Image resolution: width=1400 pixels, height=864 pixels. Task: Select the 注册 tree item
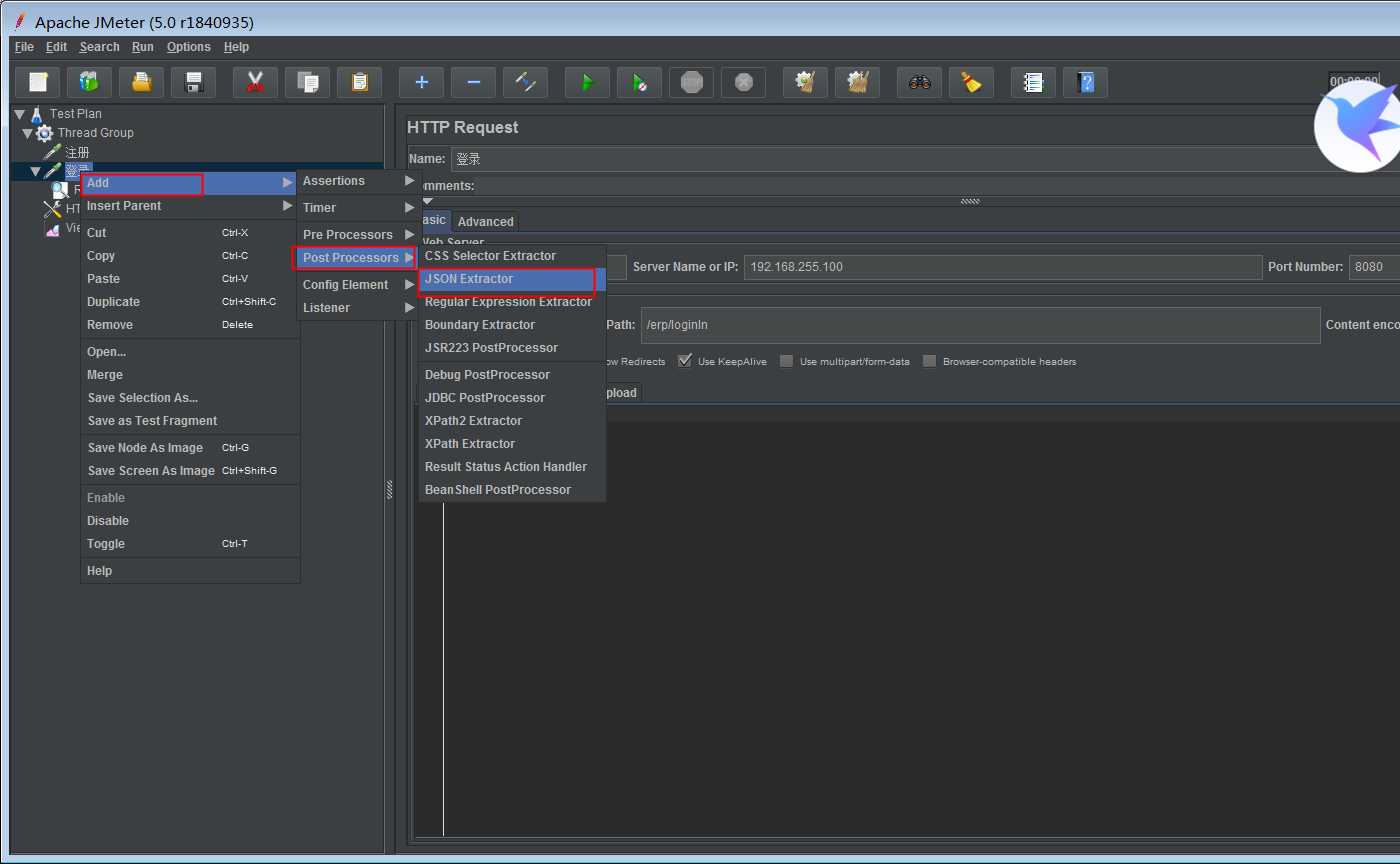pos(77,152)
